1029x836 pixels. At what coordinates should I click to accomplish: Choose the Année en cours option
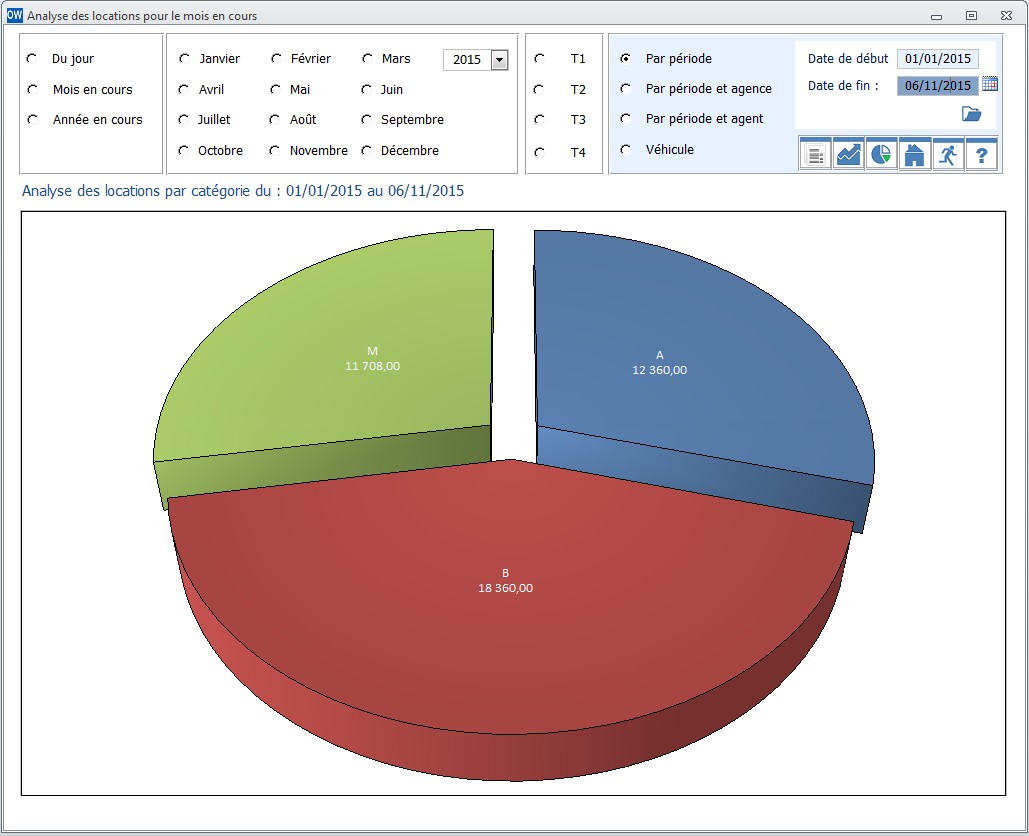click(32, 119)
